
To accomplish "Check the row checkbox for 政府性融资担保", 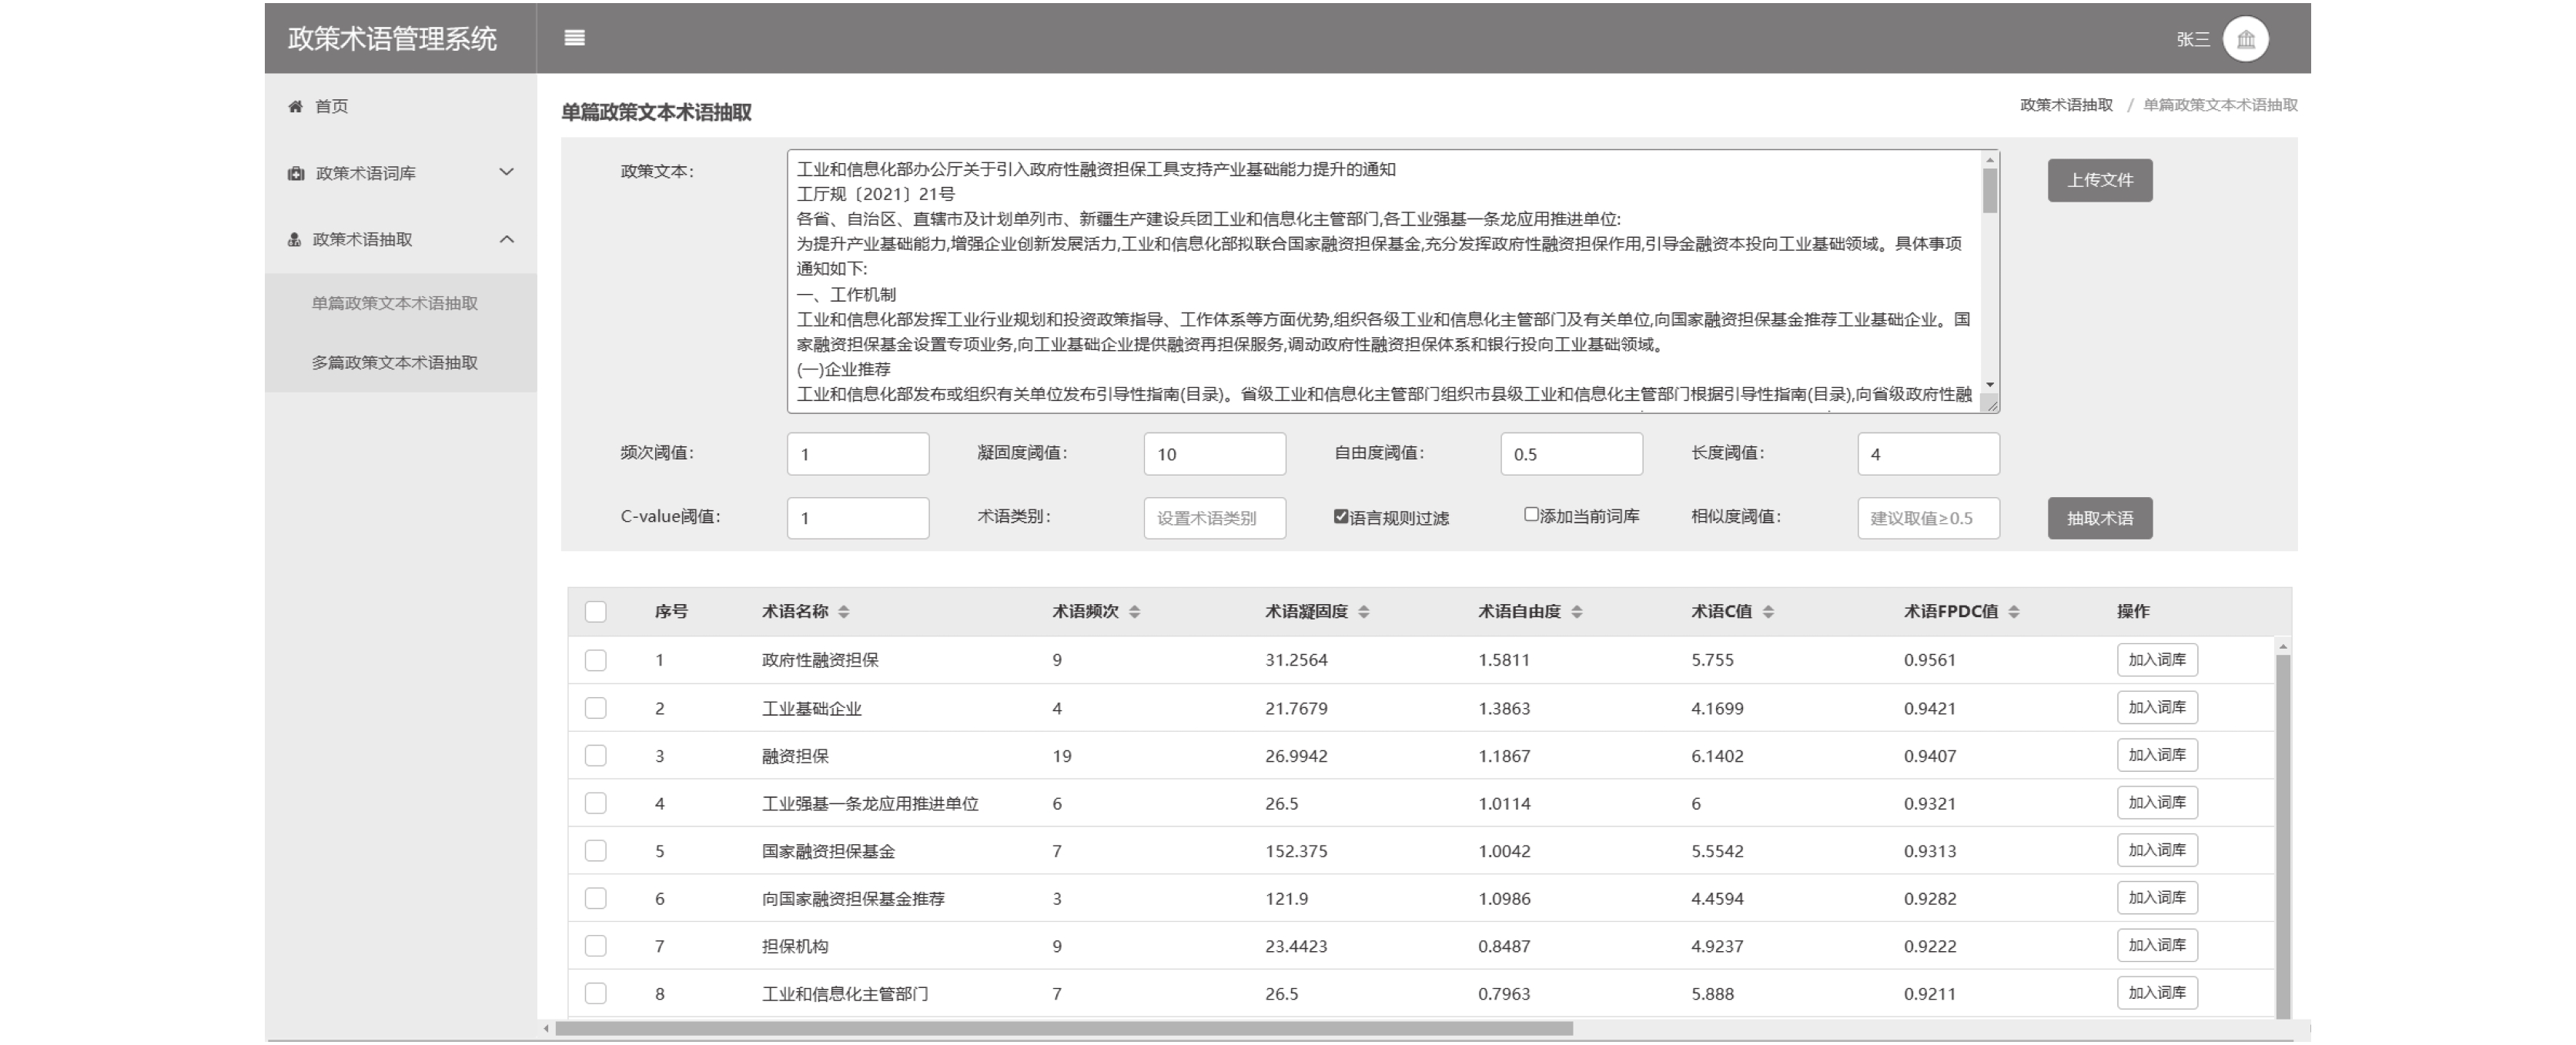I will pyautogui.click(x=595, y=660).
